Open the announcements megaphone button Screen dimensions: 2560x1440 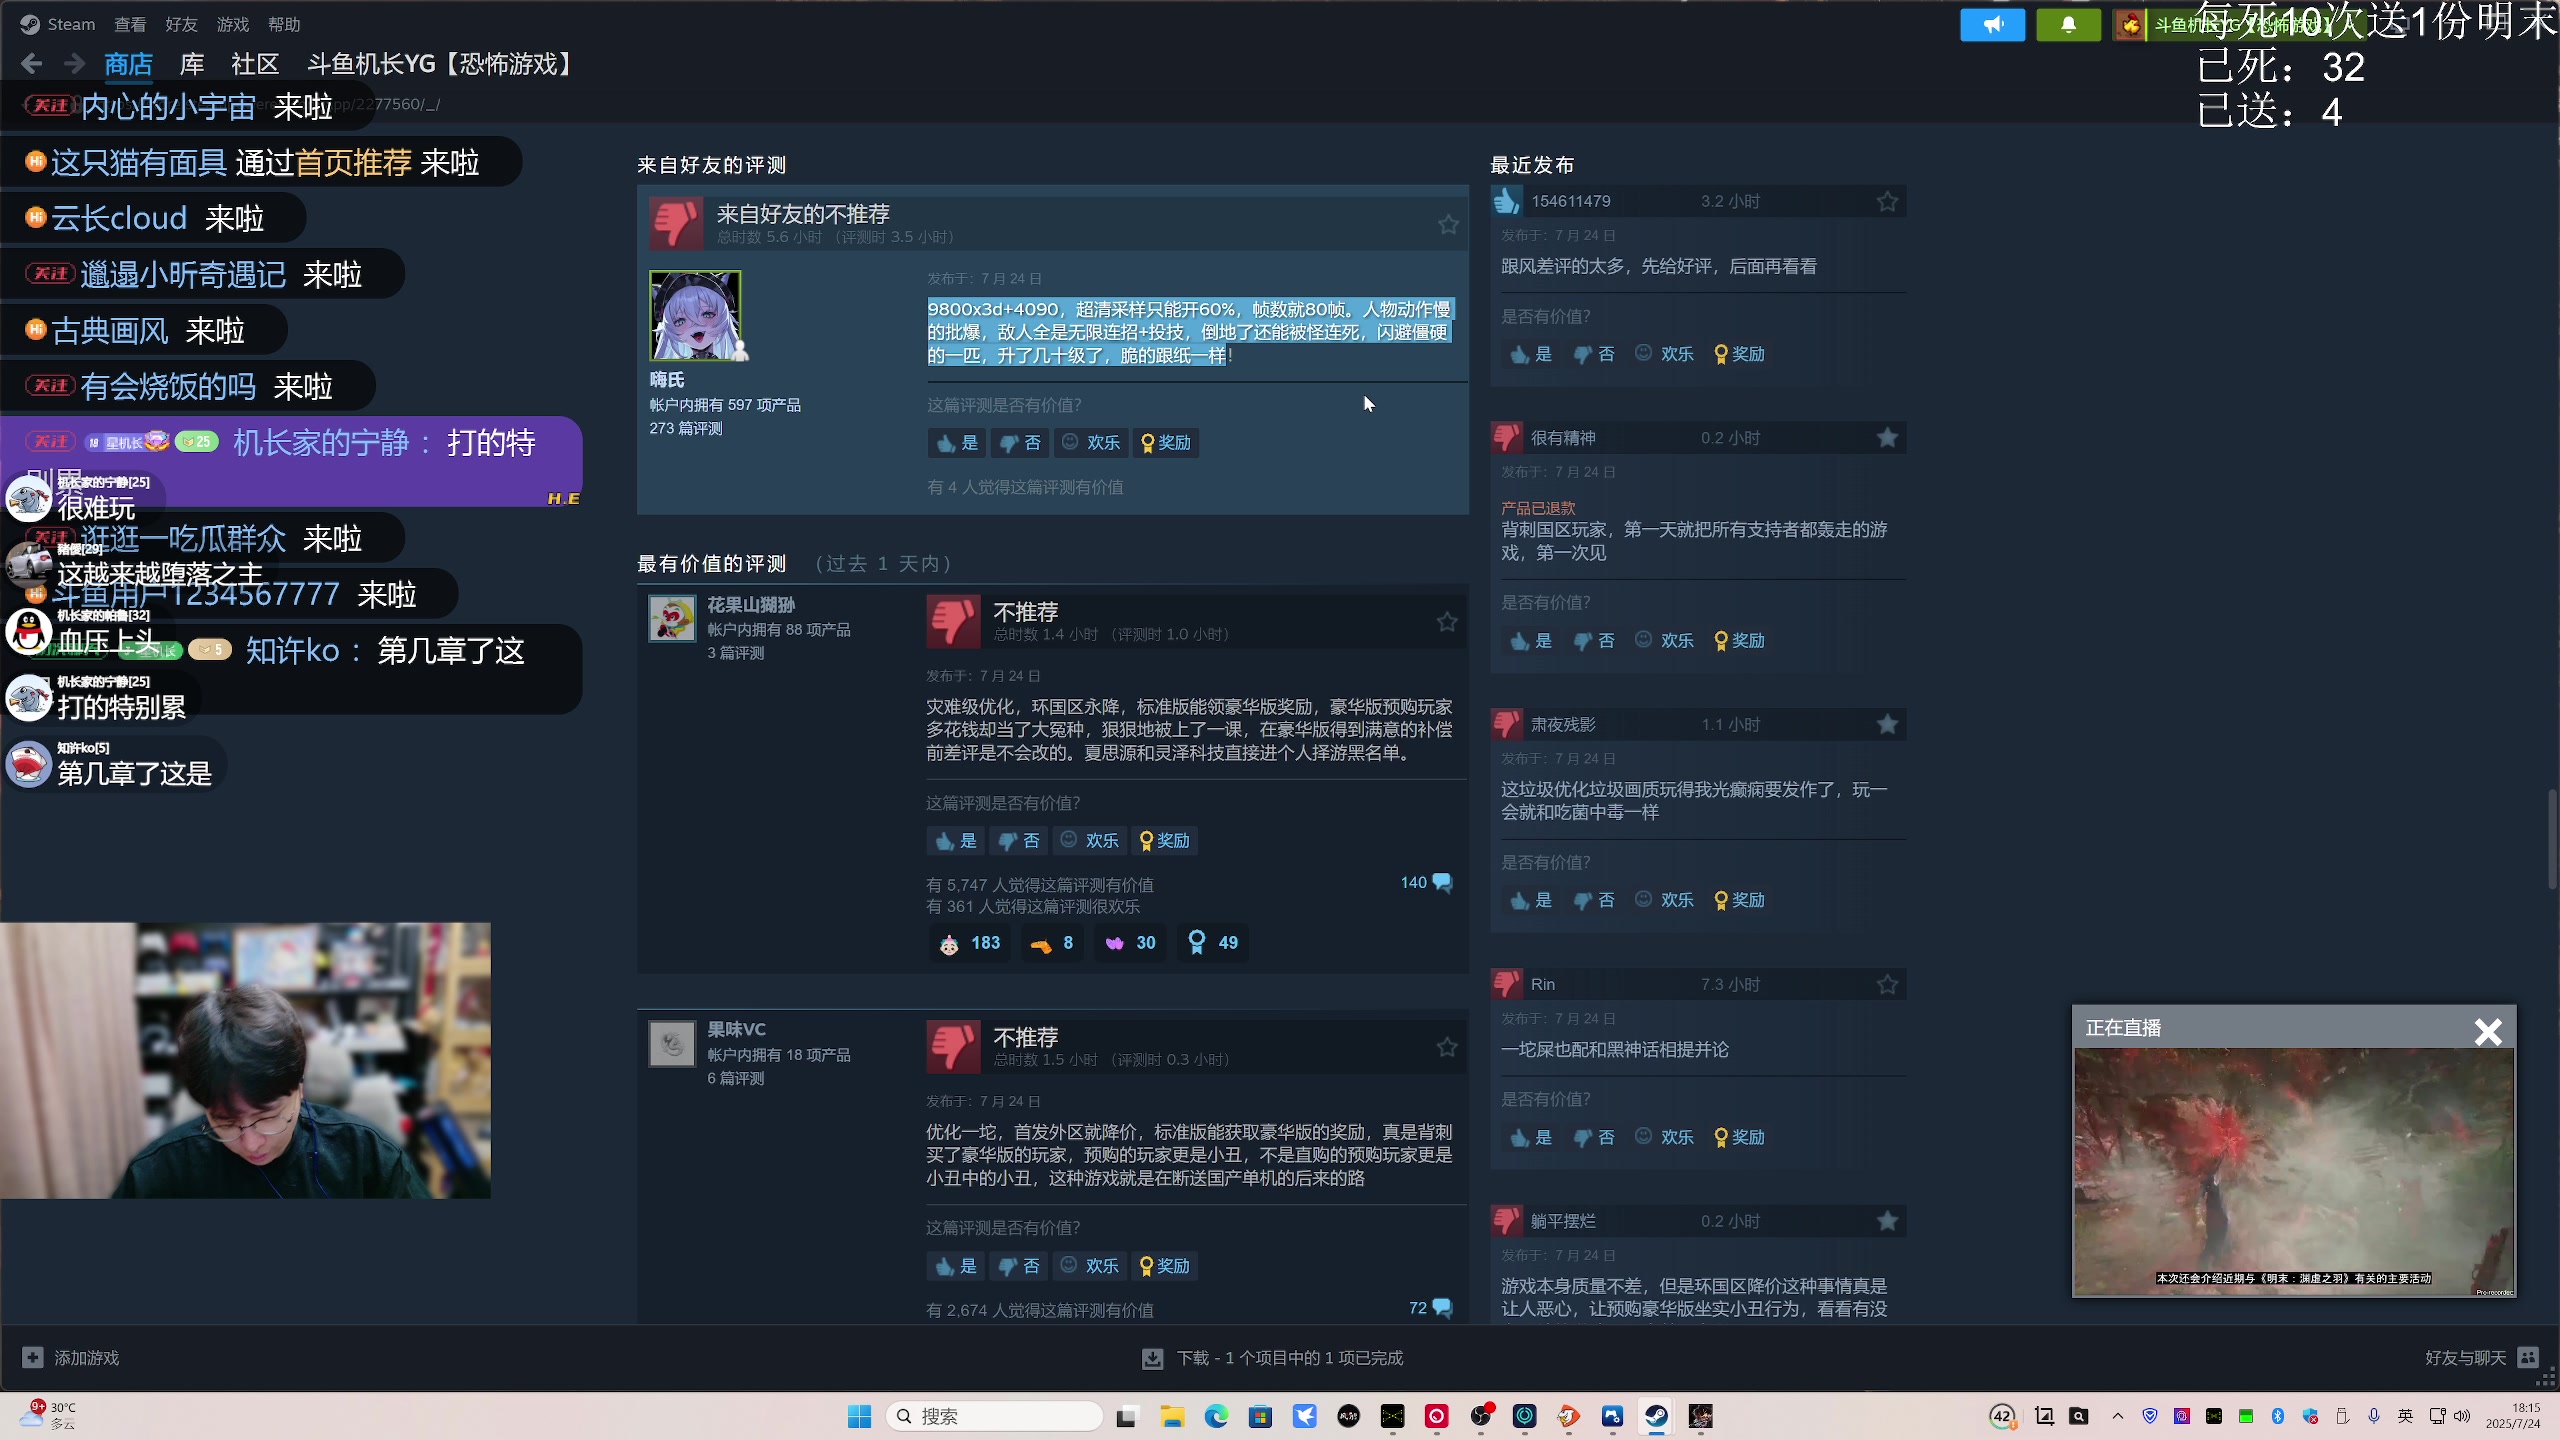(x=1992, y=24)
